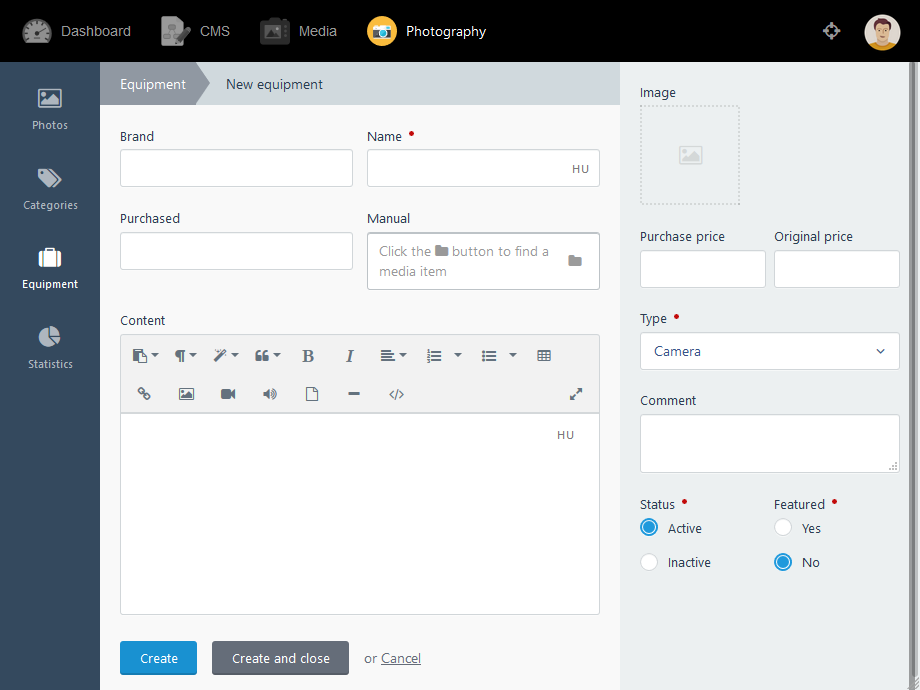Open the numbered list options arrow

point(458,356)
